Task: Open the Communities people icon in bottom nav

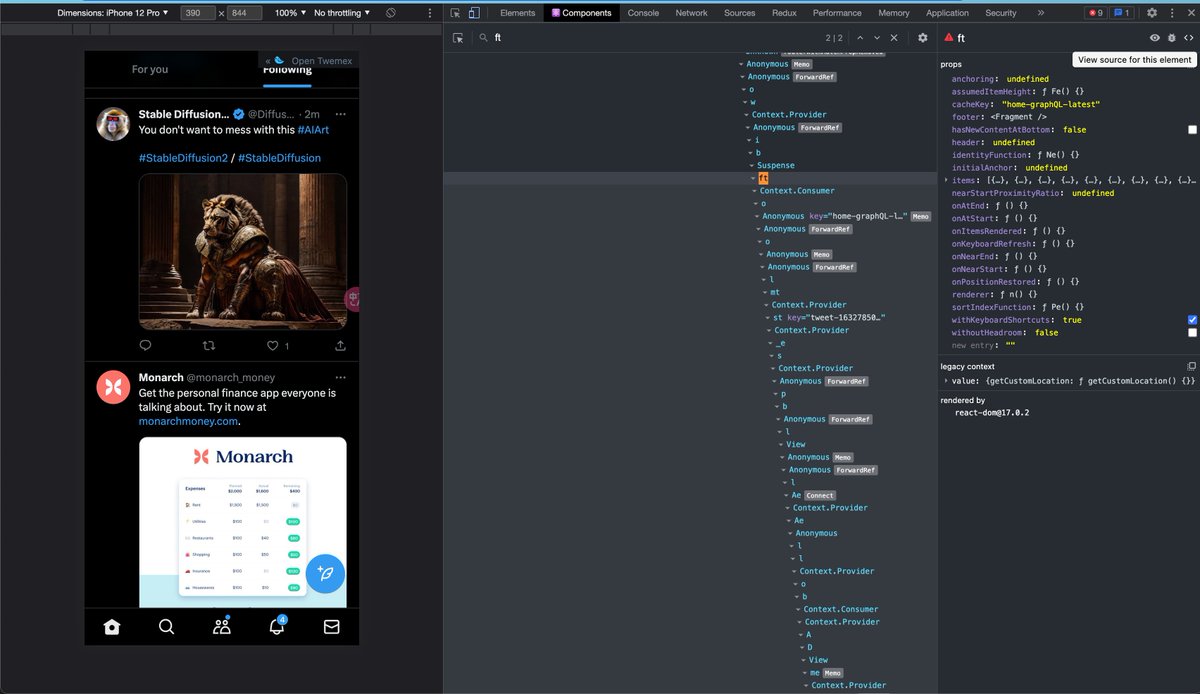Action: pyautogui.click(x=222, y=627)
